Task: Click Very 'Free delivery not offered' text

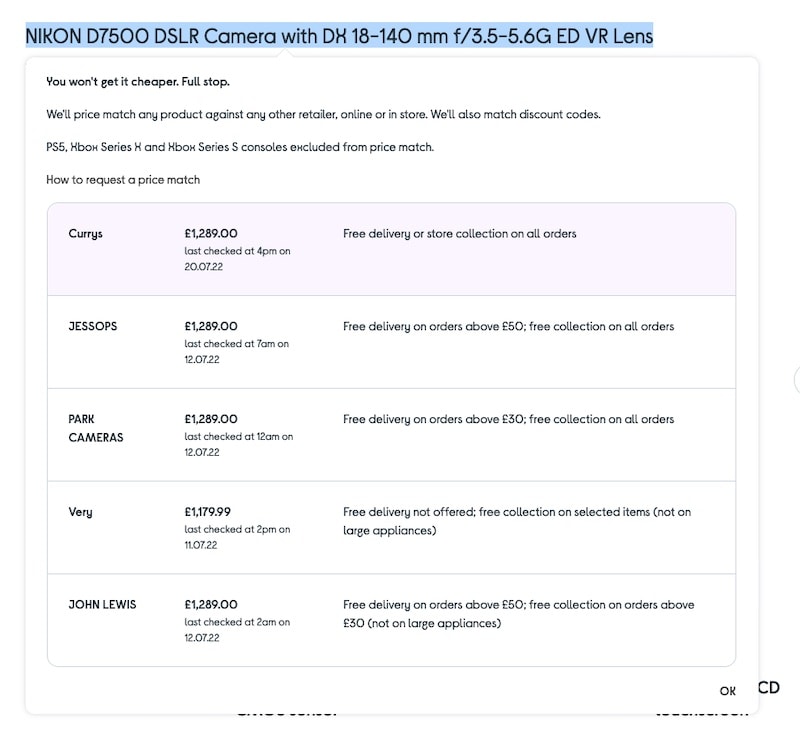Action: [517, 521]
